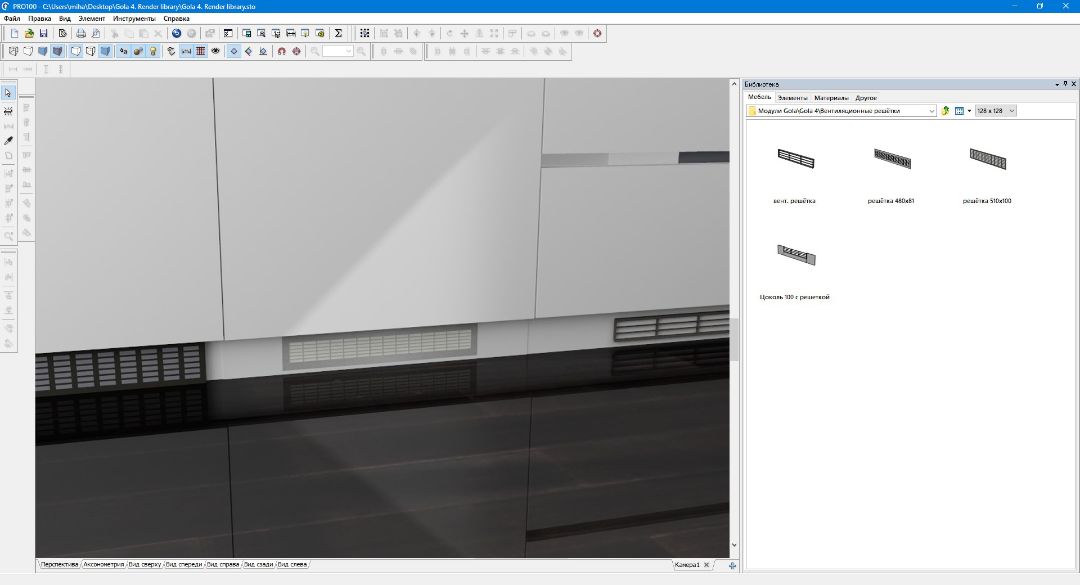1080x585 pixels.
Task: Switch to the Материалы library tab
Action: coord(830,98)
